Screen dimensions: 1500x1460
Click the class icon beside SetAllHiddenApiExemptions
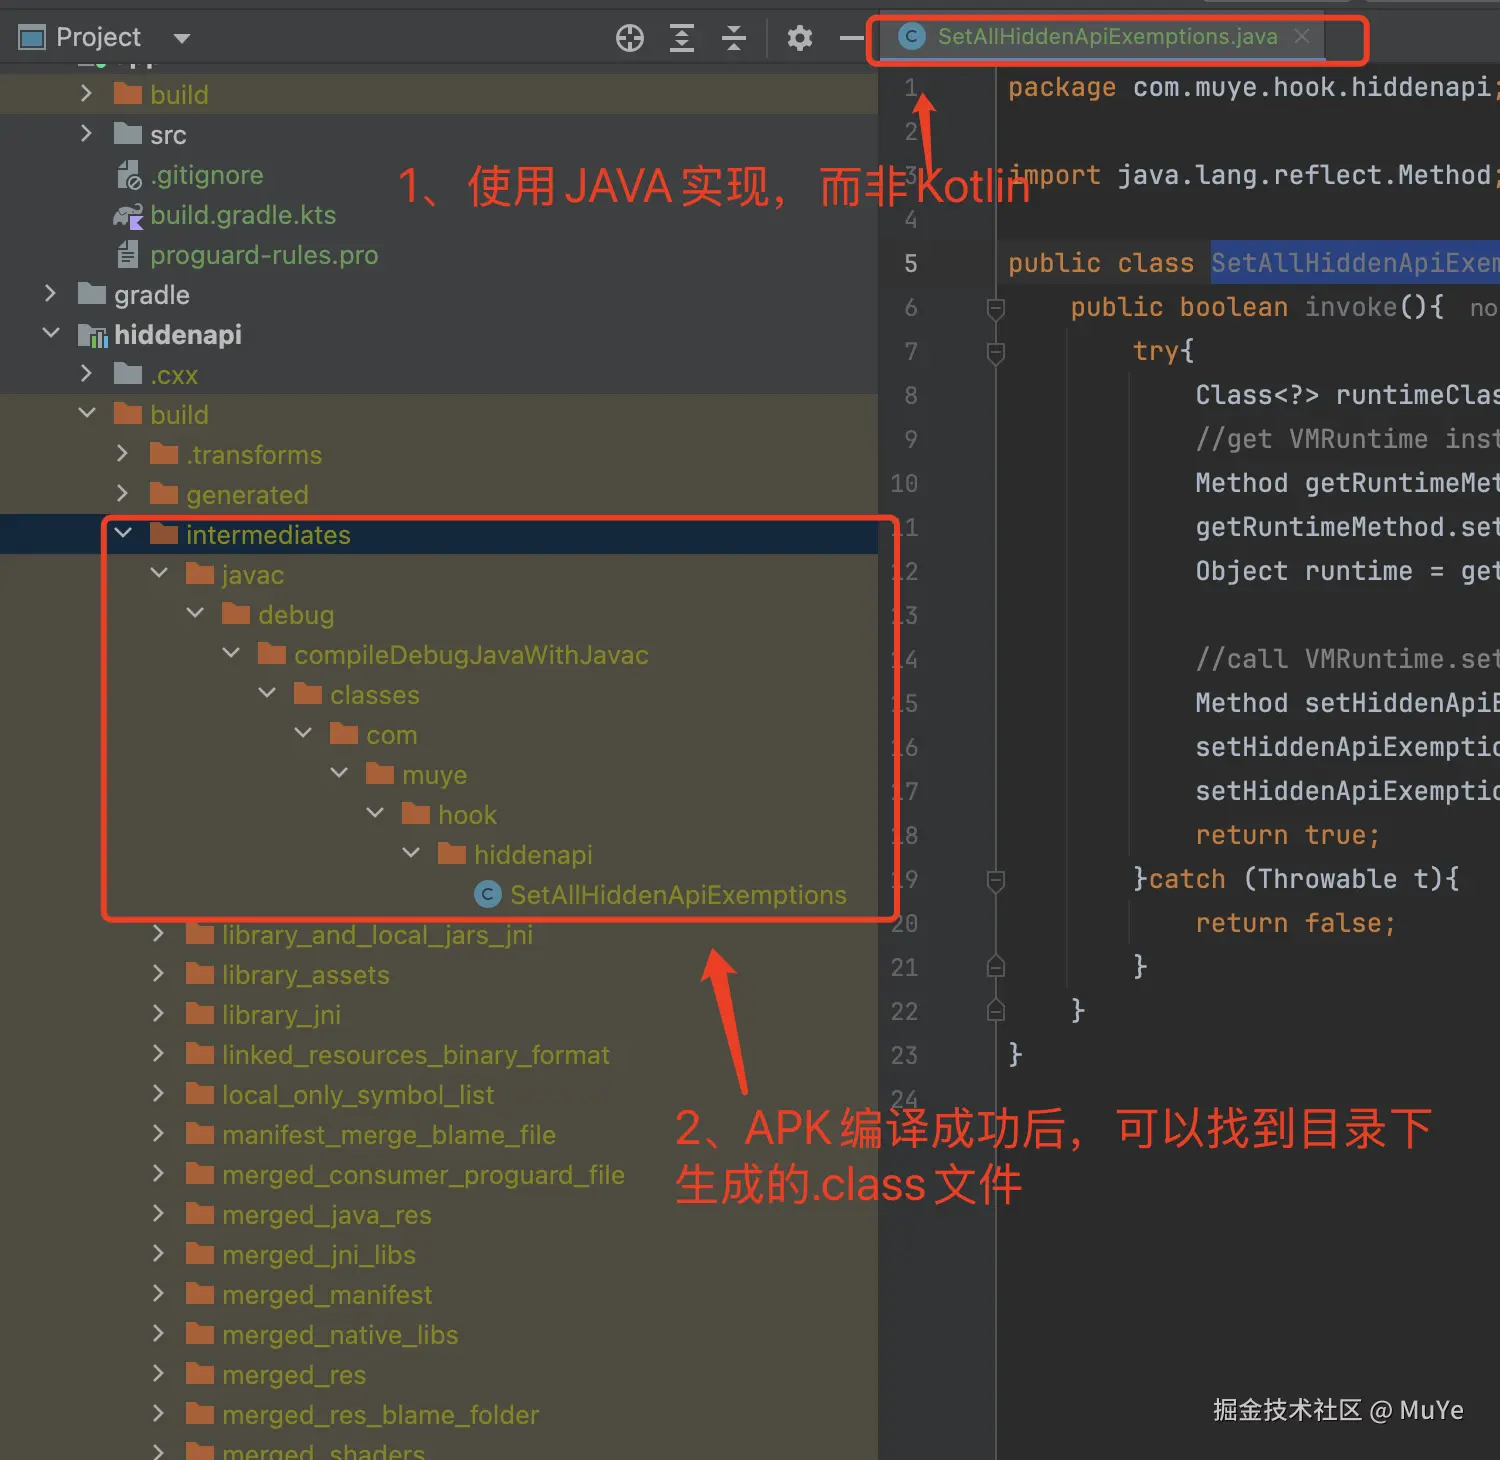487,894
